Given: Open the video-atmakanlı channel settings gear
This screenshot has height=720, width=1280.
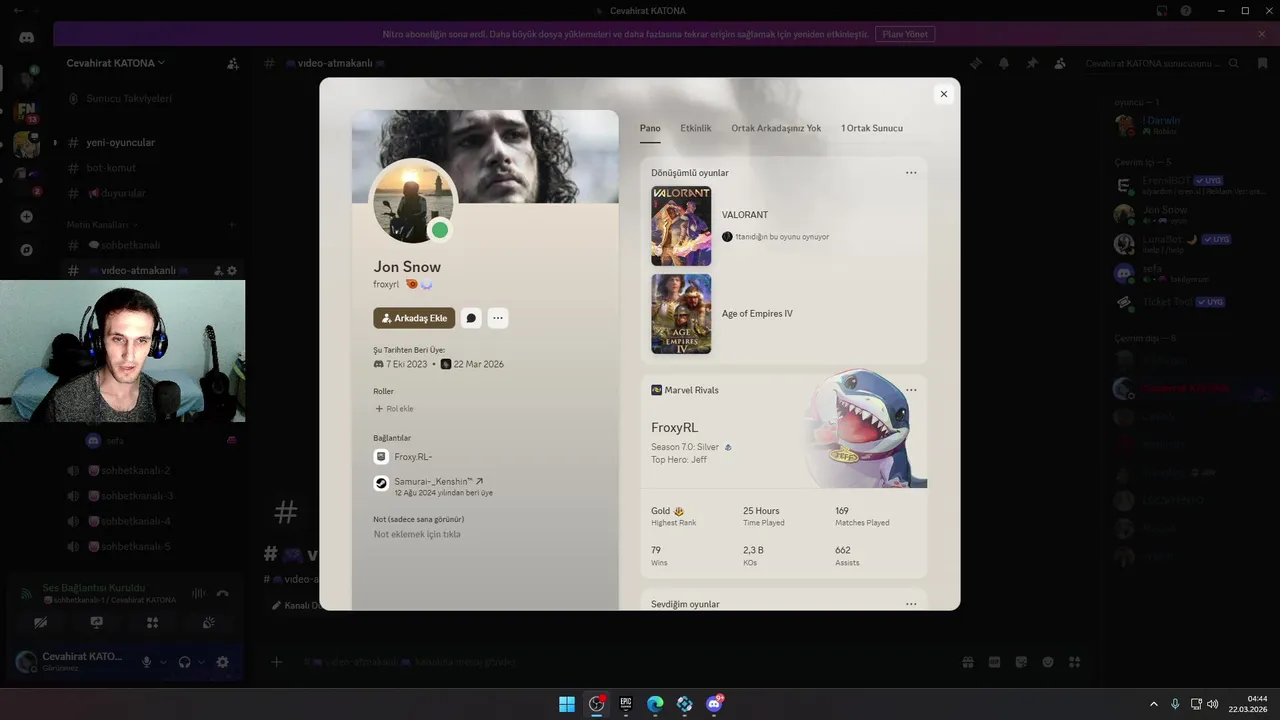Looking at the screenshot, I should click(232, 271).
